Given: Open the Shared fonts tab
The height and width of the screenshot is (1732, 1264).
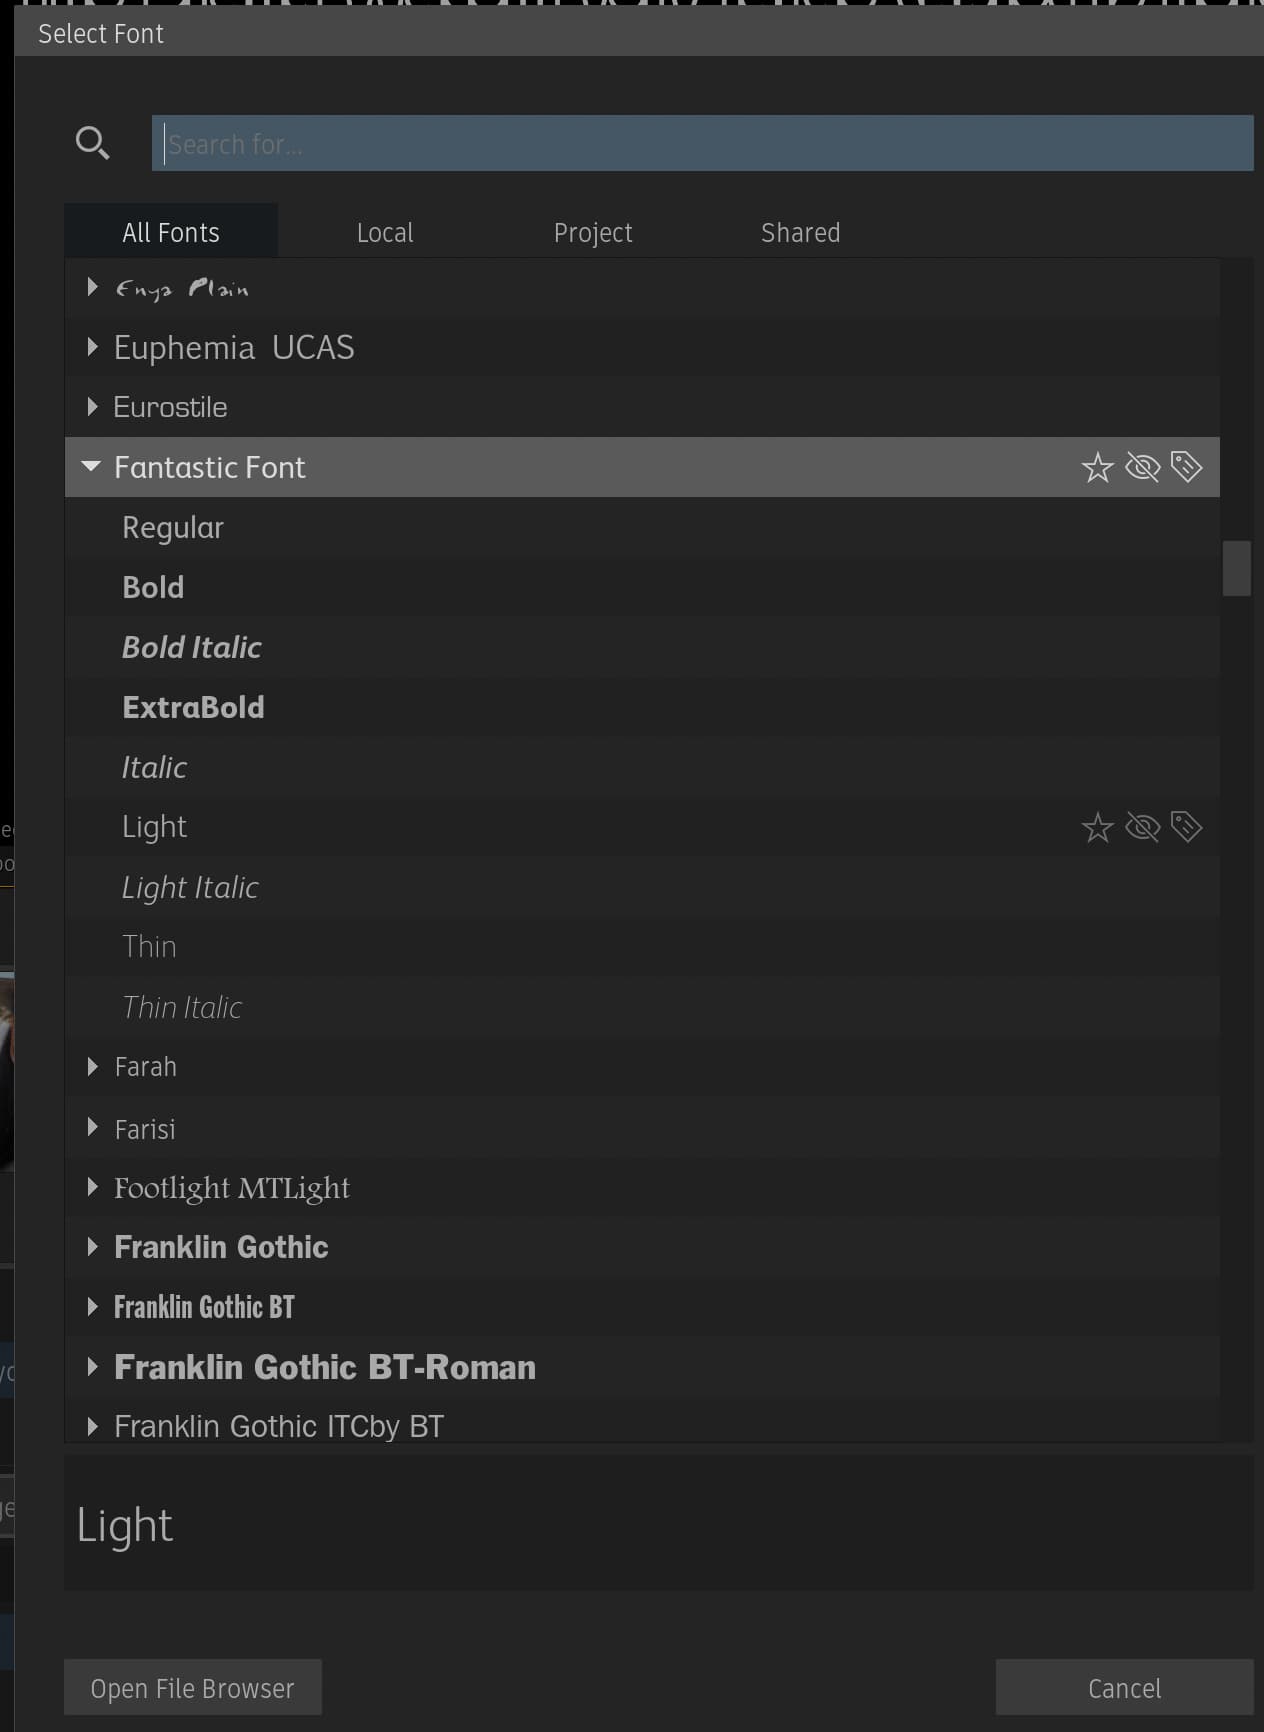Looking at the screenshot, I should pyautogui.click(x=800, y=233).
